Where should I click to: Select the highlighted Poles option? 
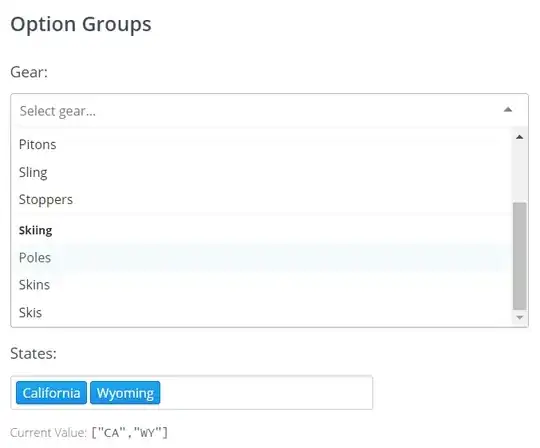click(x=262, y=258)
